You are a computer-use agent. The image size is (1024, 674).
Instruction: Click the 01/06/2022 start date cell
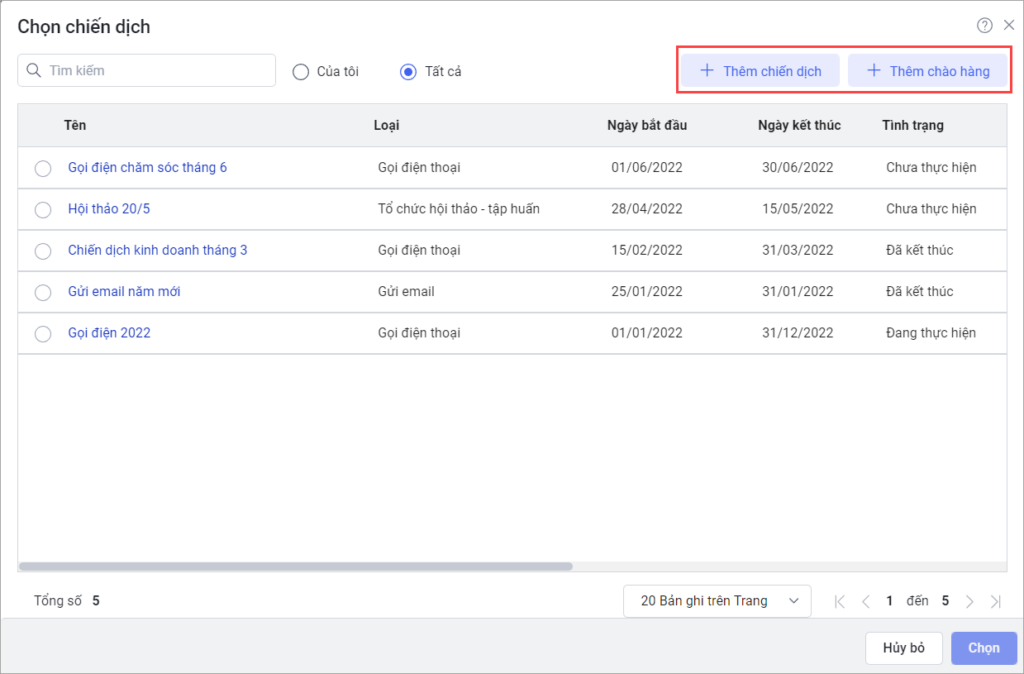[x=647, y=167]
